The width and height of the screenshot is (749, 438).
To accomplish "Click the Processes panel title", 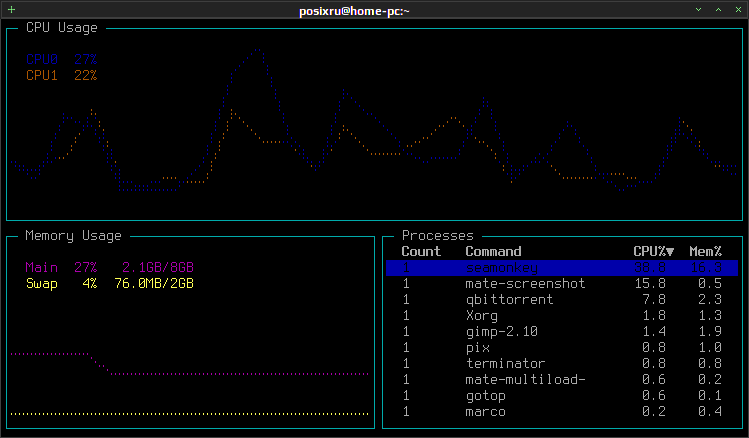I will (x=438, y=235).
